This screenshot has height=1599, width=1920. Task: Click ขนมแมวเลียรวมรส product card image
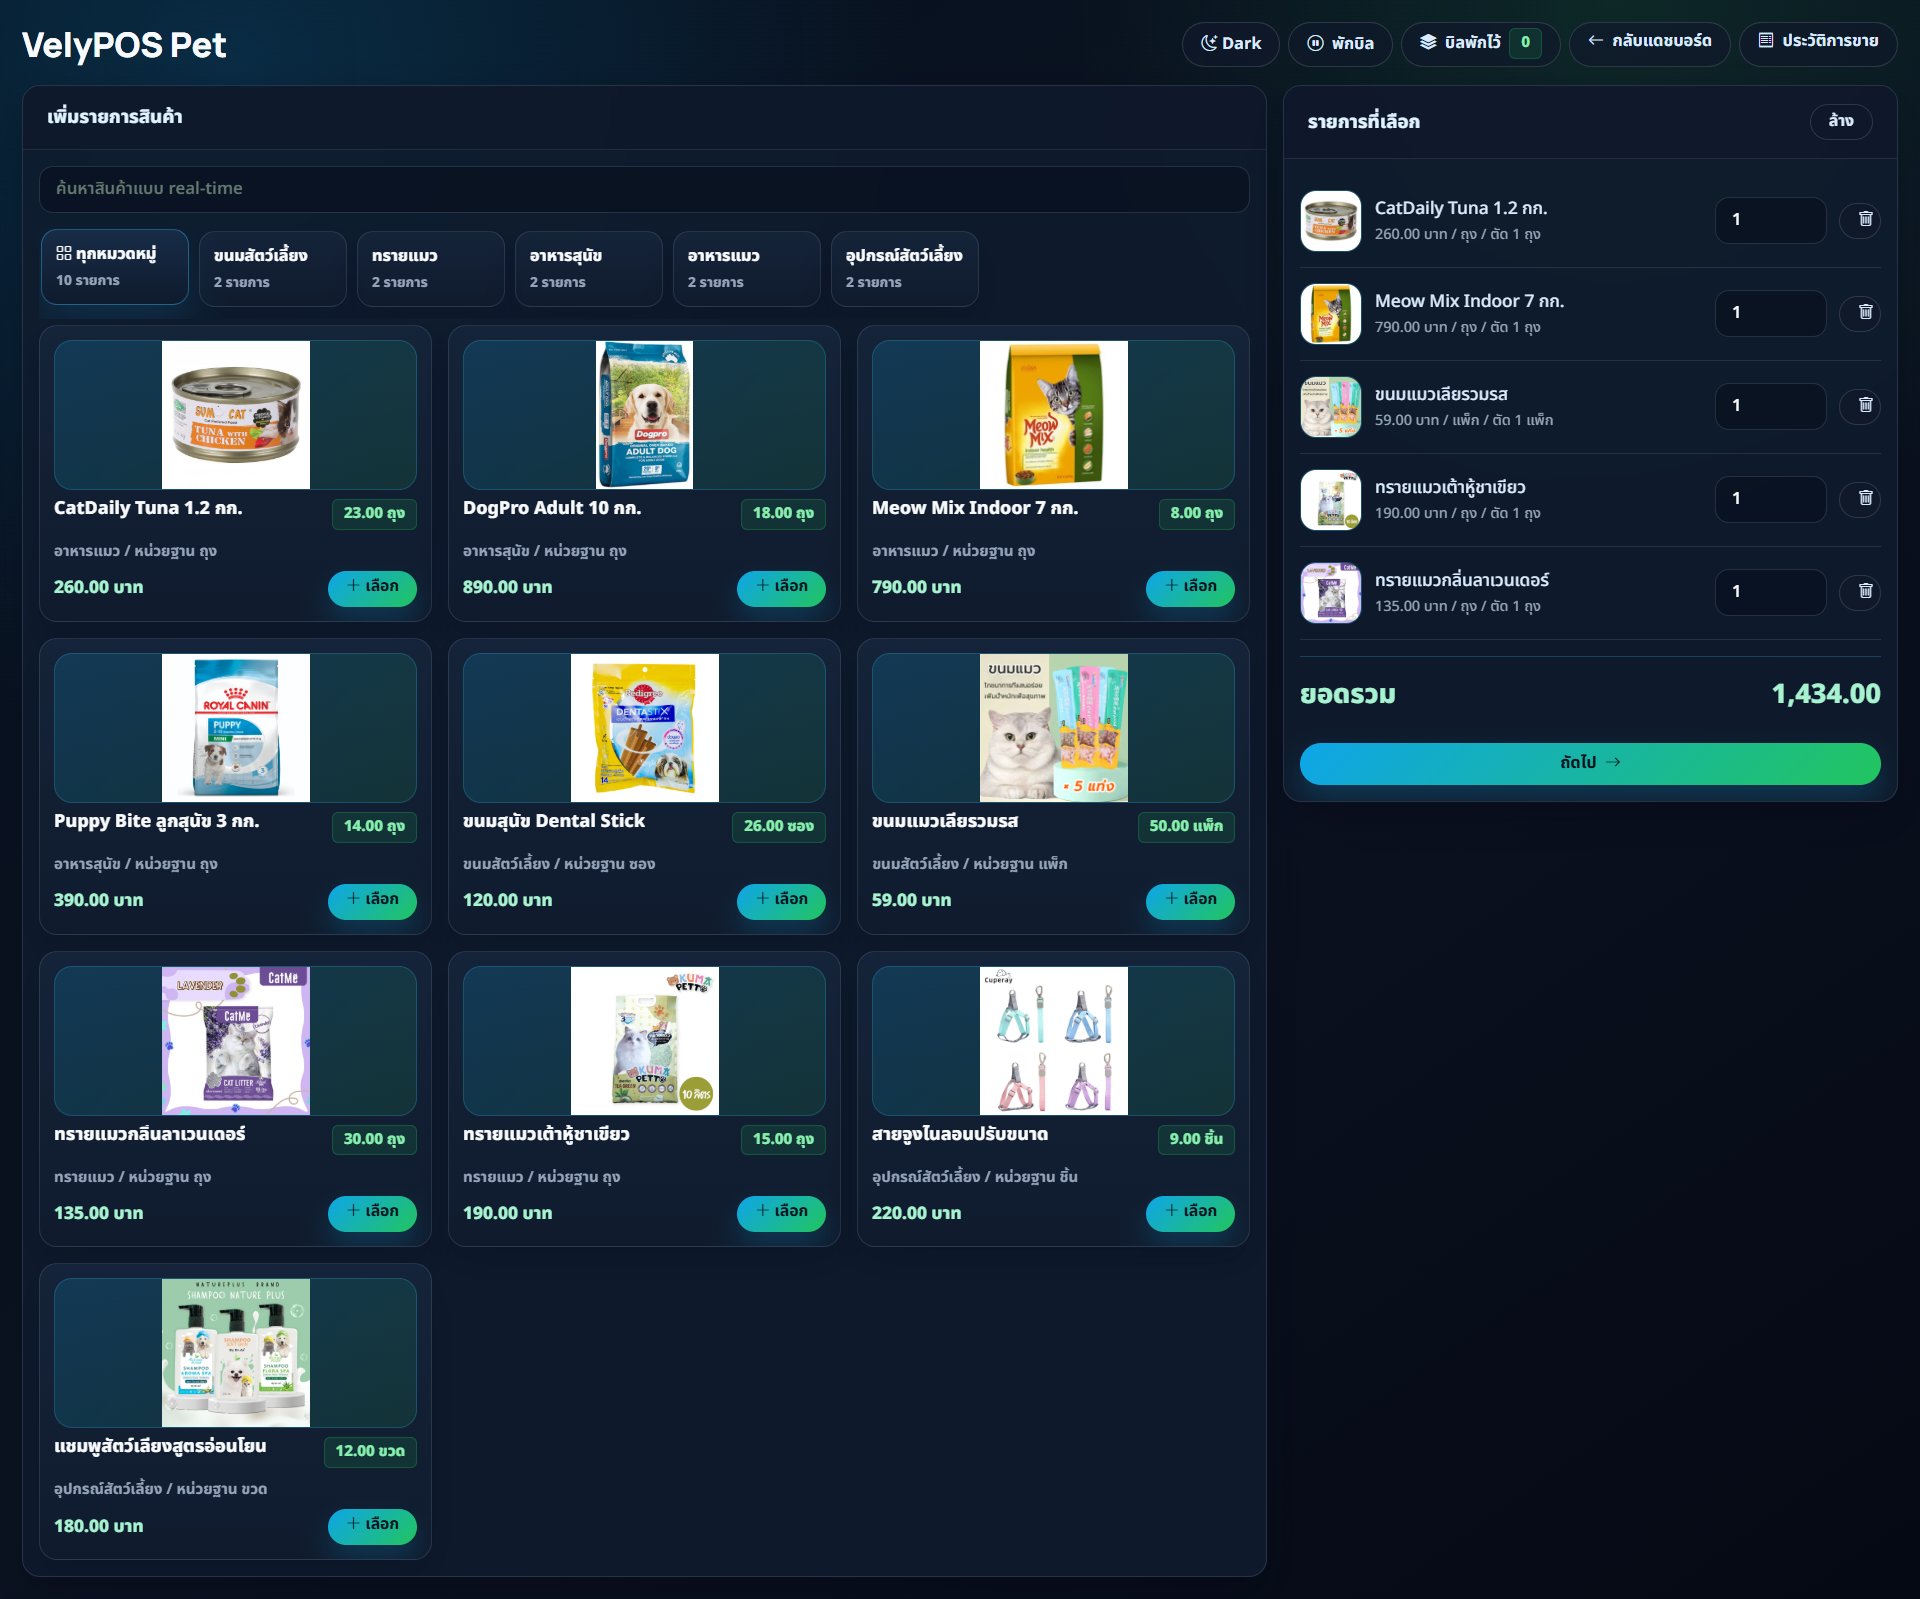point(1054,728)
